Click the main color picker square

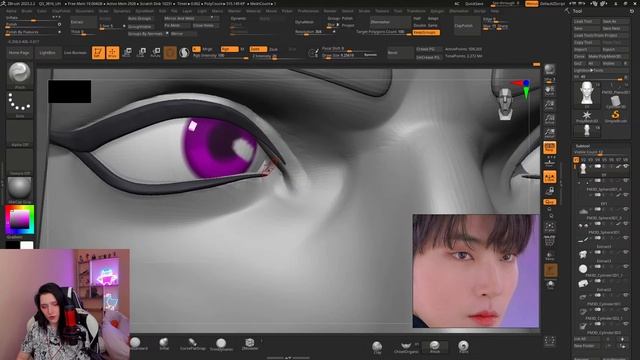pyautogui.click(x=19, y=220)
